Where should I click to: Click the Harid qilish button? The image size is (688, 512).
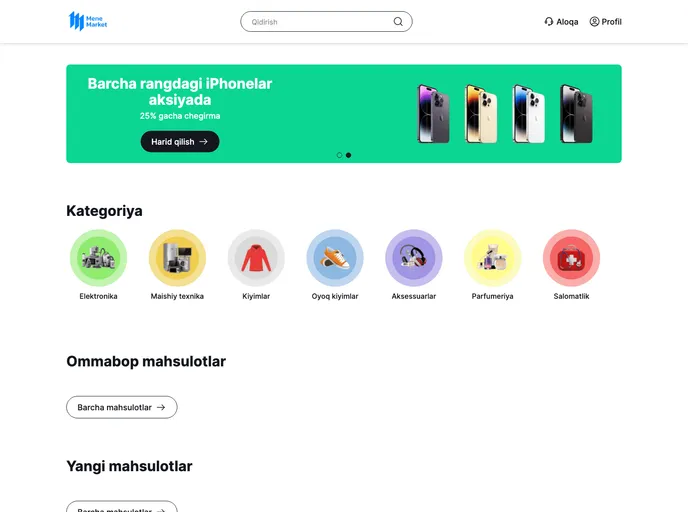180,142
